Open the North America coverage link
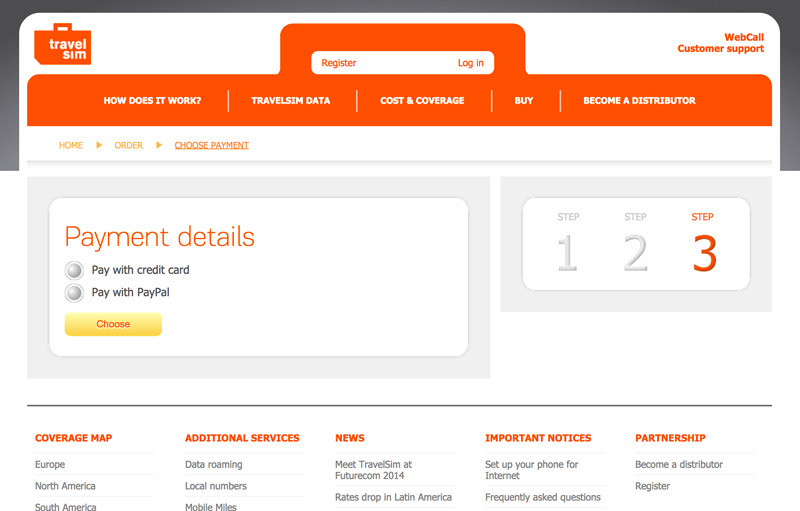 tap(65, 486)
